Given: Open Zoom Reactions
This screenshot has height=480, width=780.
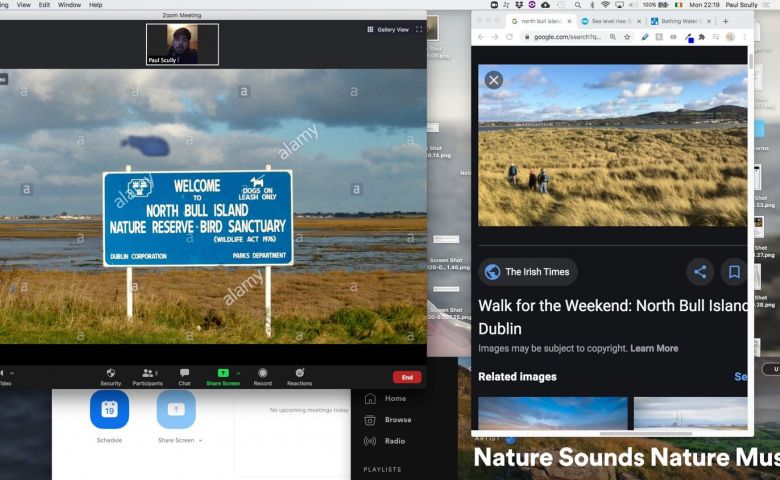Looking at the screenshot, I should pos(299,374).
